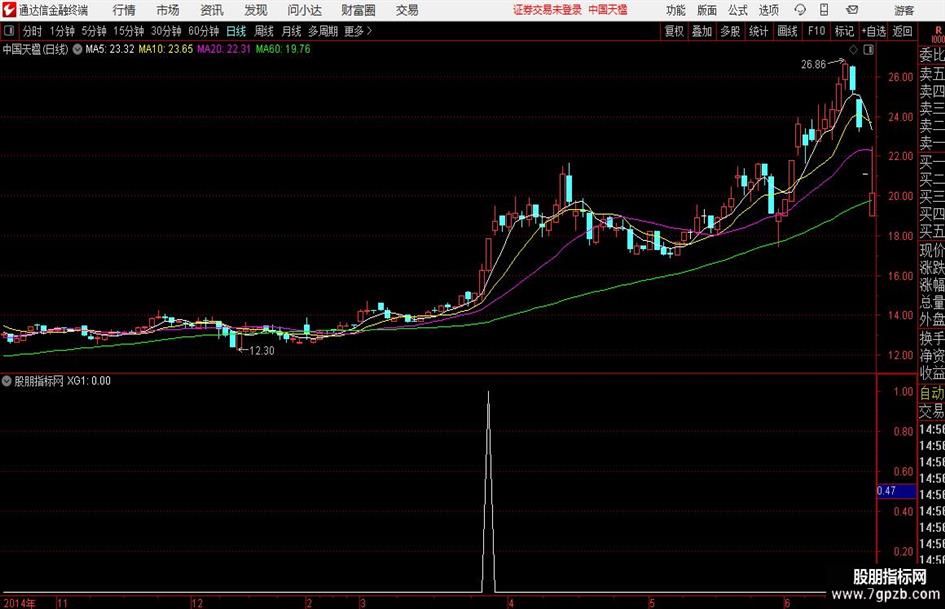Click the MA5: 23.32 label
The height and width of the screenshot is (609, 945).
click(110, 49)
